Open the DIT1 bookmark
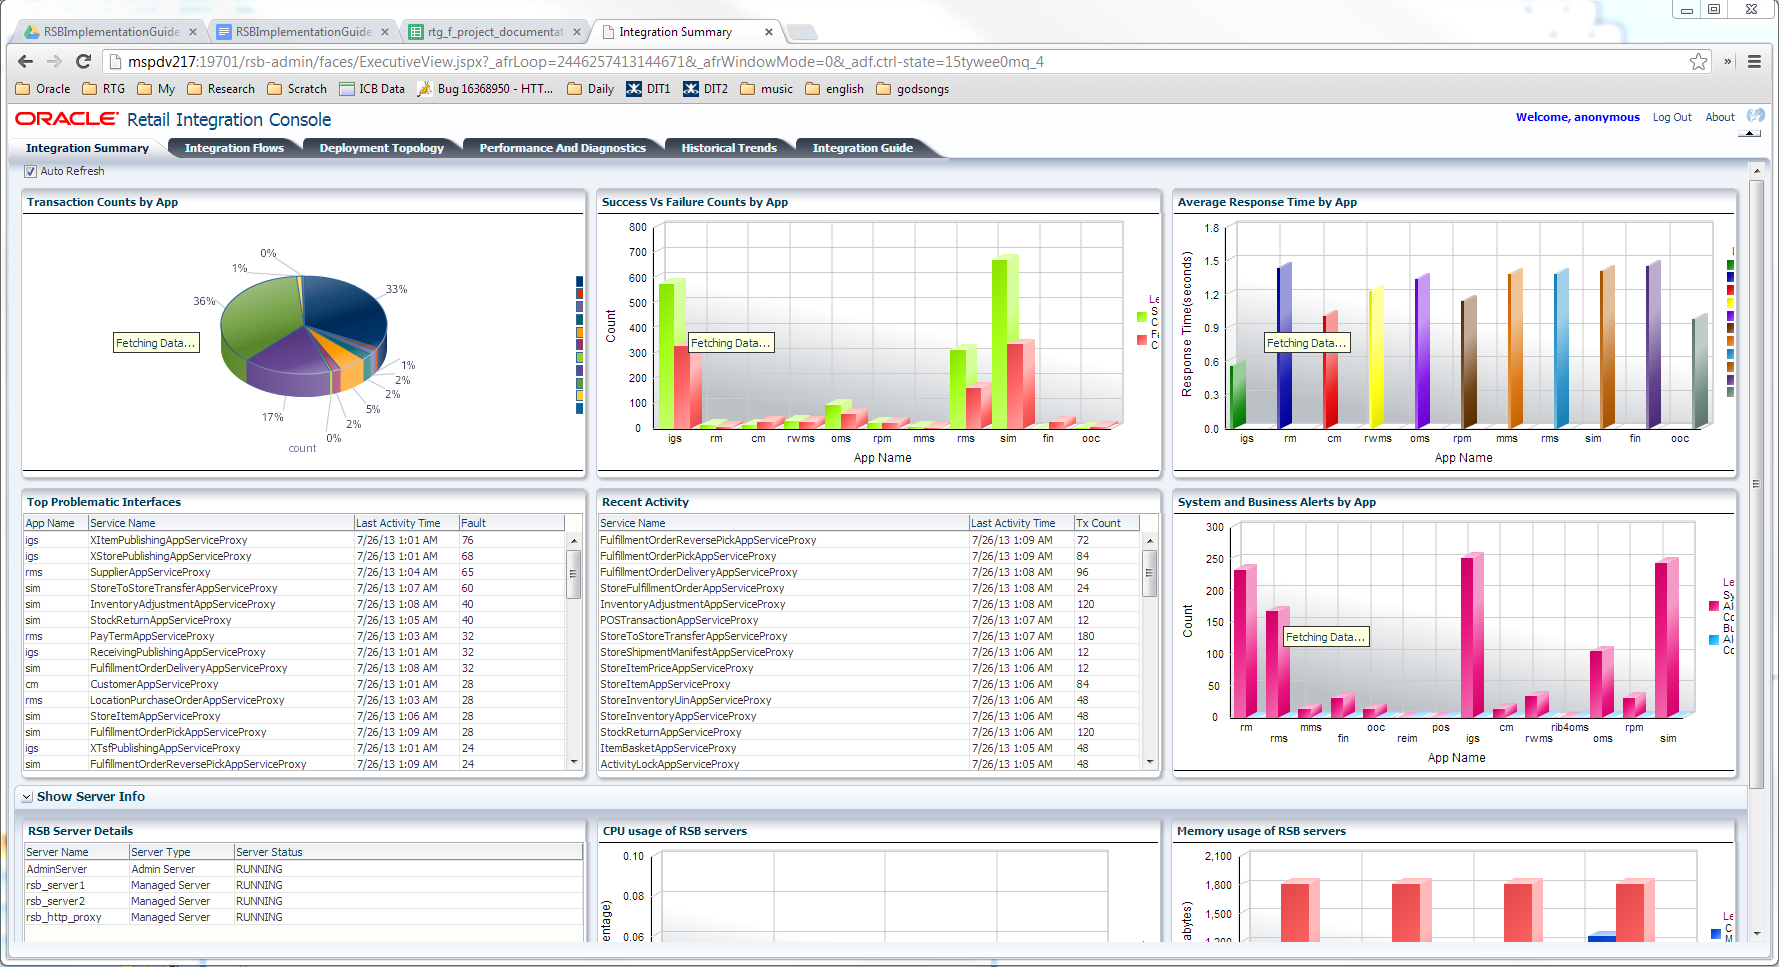Screen dimensions: 1779x967 click(648, 89)
